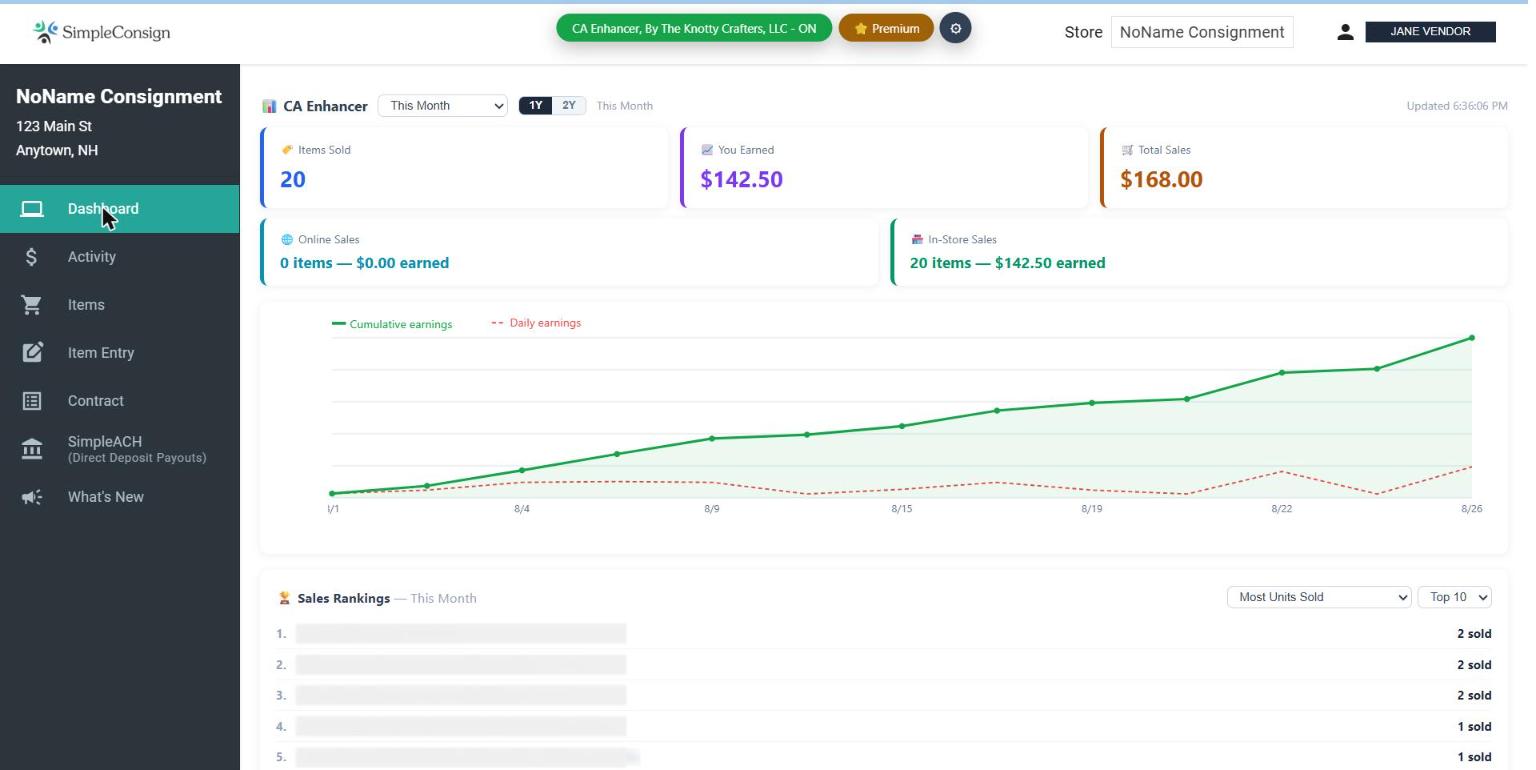Viewport: 1536px width, 770px height.
Task: Click the SimpleACH bank icon
Action: click(32, 449)
